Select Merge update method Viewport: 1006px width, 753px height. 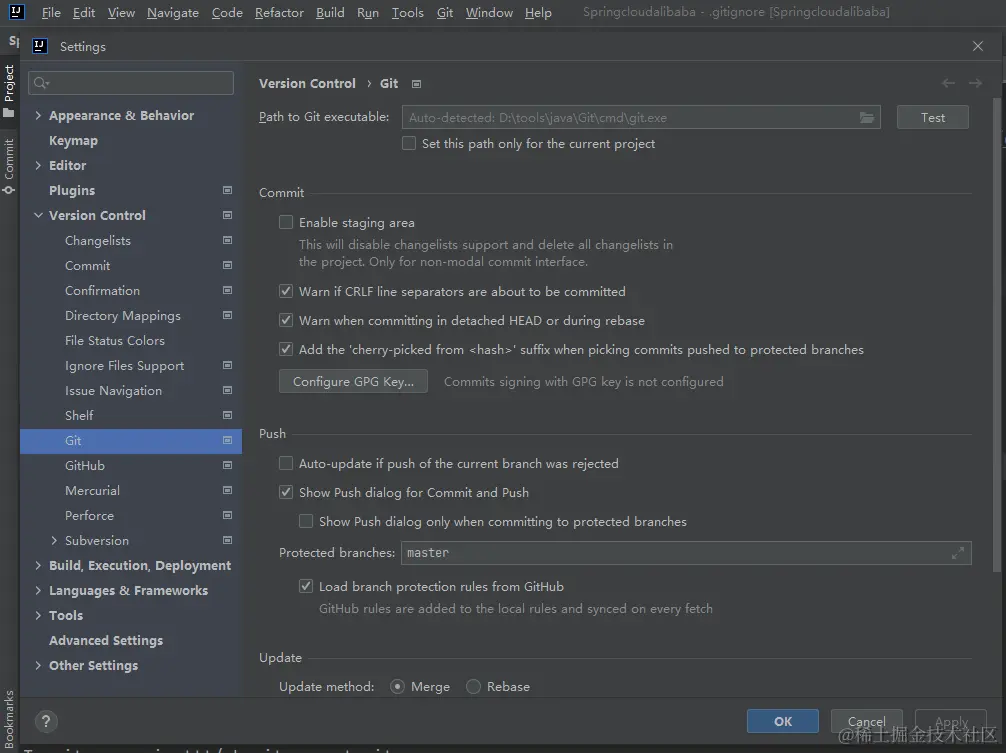point(398,687)
